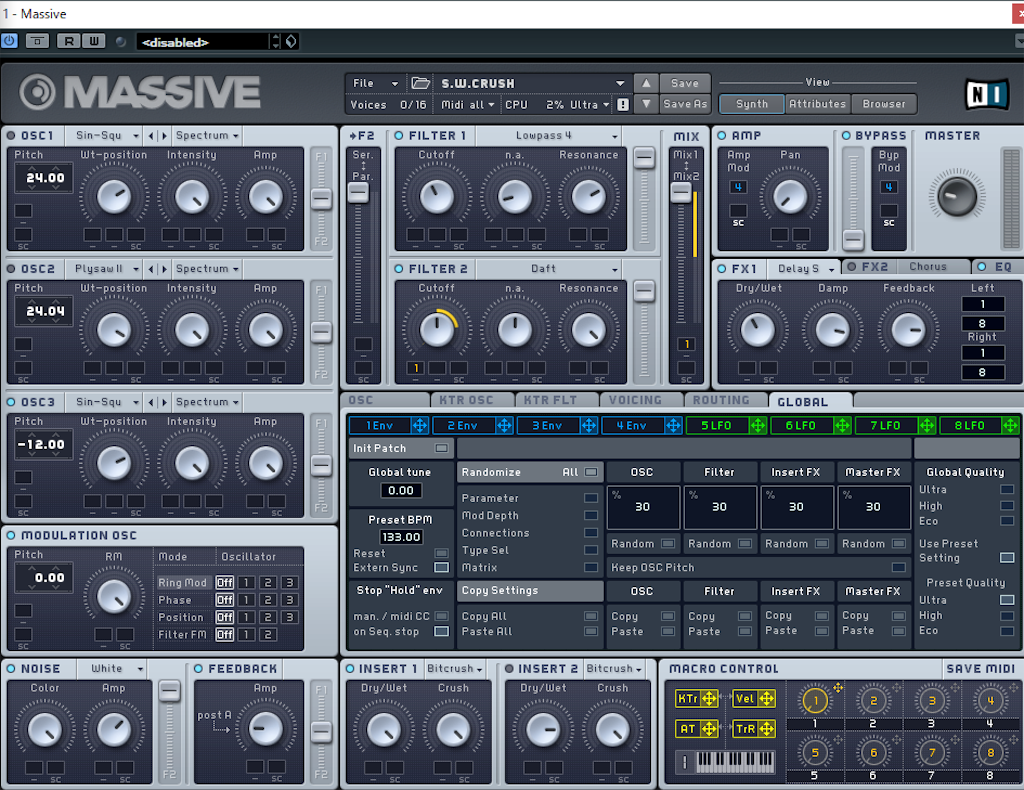
Task: Open OSC2 Plysaw II wavetable dropdown
Action: (x=104, y=269)
